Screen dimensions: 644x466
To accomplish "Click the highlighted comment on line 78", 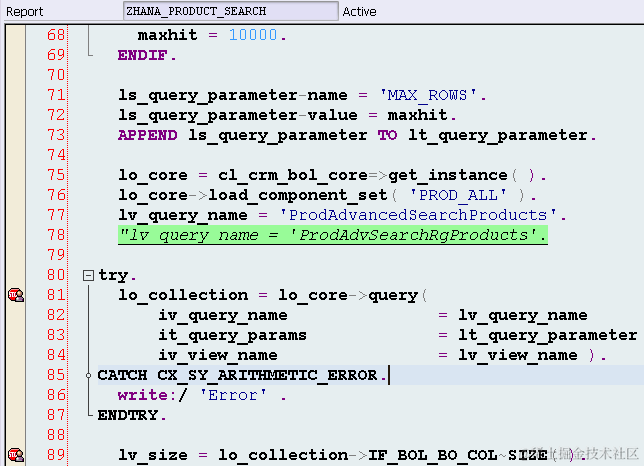I will (x=333, y=235).
